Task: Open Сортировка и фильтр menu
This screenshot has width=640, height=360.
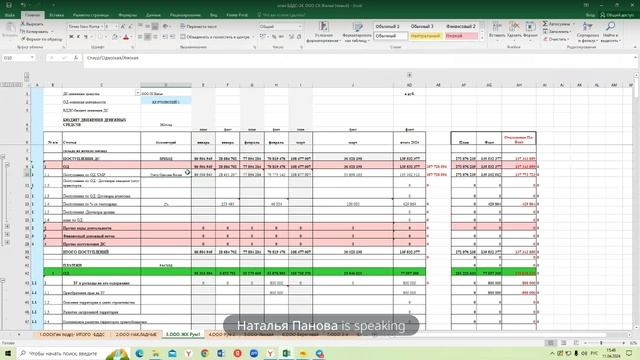Action: click(588, 33)
